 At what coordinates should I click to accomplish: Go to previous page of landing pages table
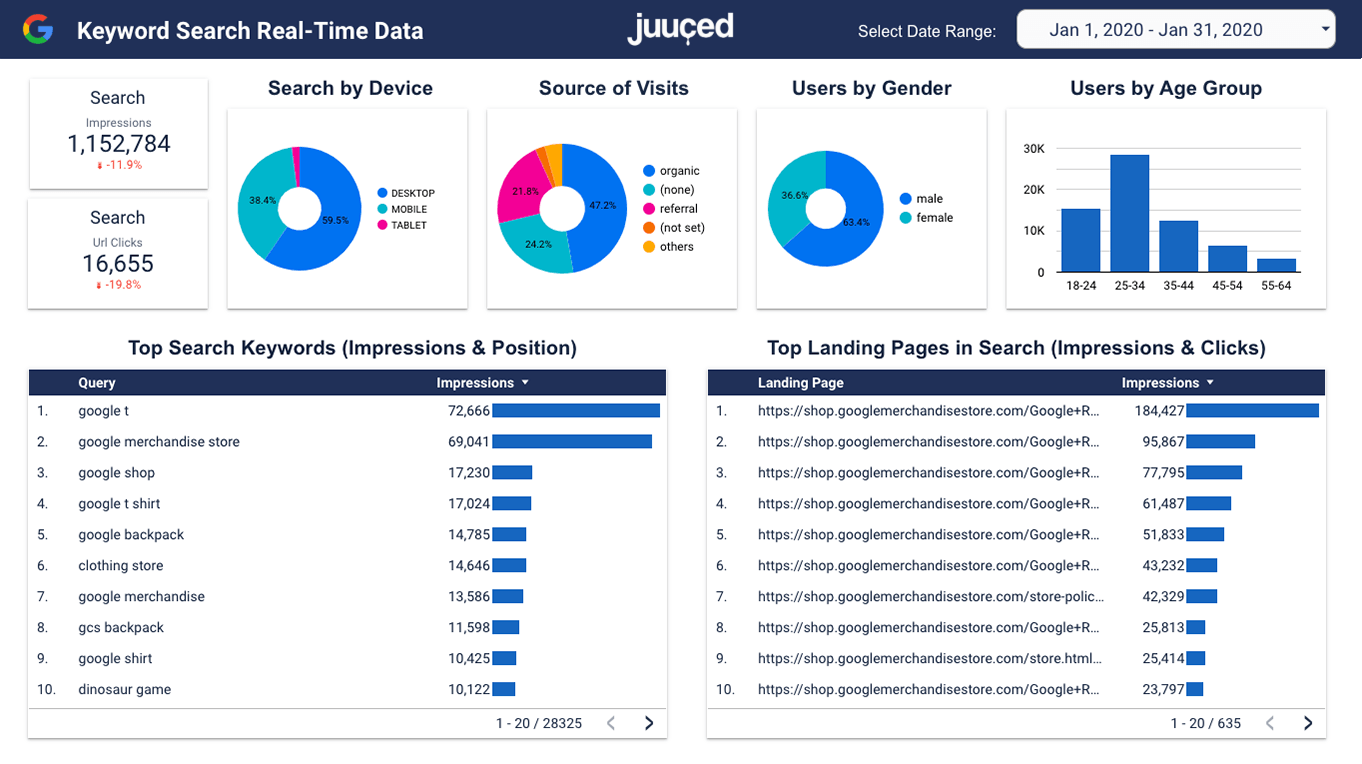pyautogui.click(x=1270, y=723)
